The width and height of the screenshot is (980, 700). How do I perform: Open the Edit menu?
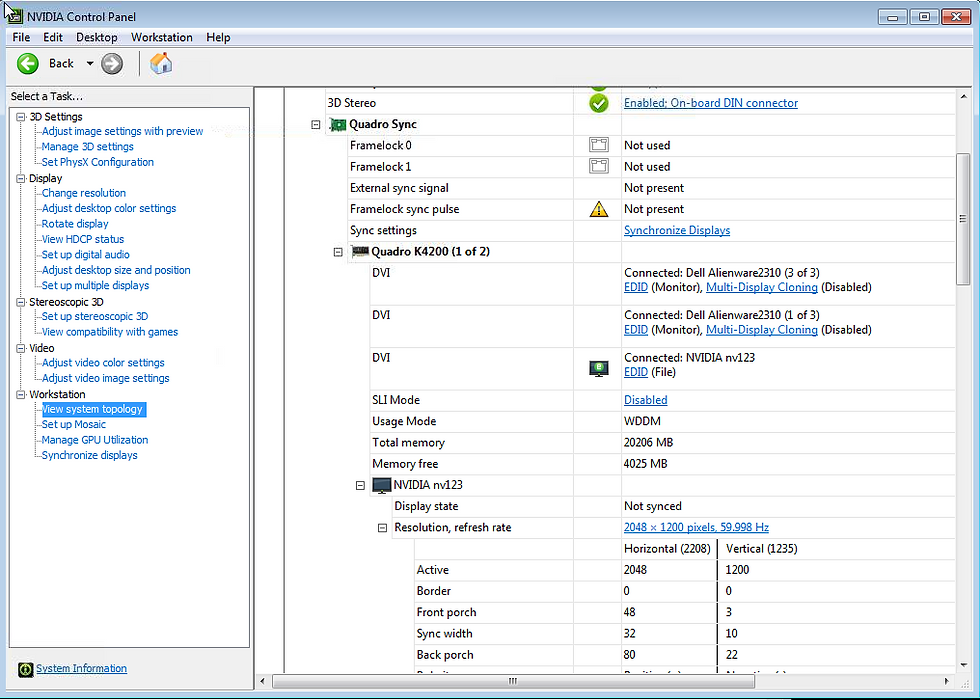53,38
